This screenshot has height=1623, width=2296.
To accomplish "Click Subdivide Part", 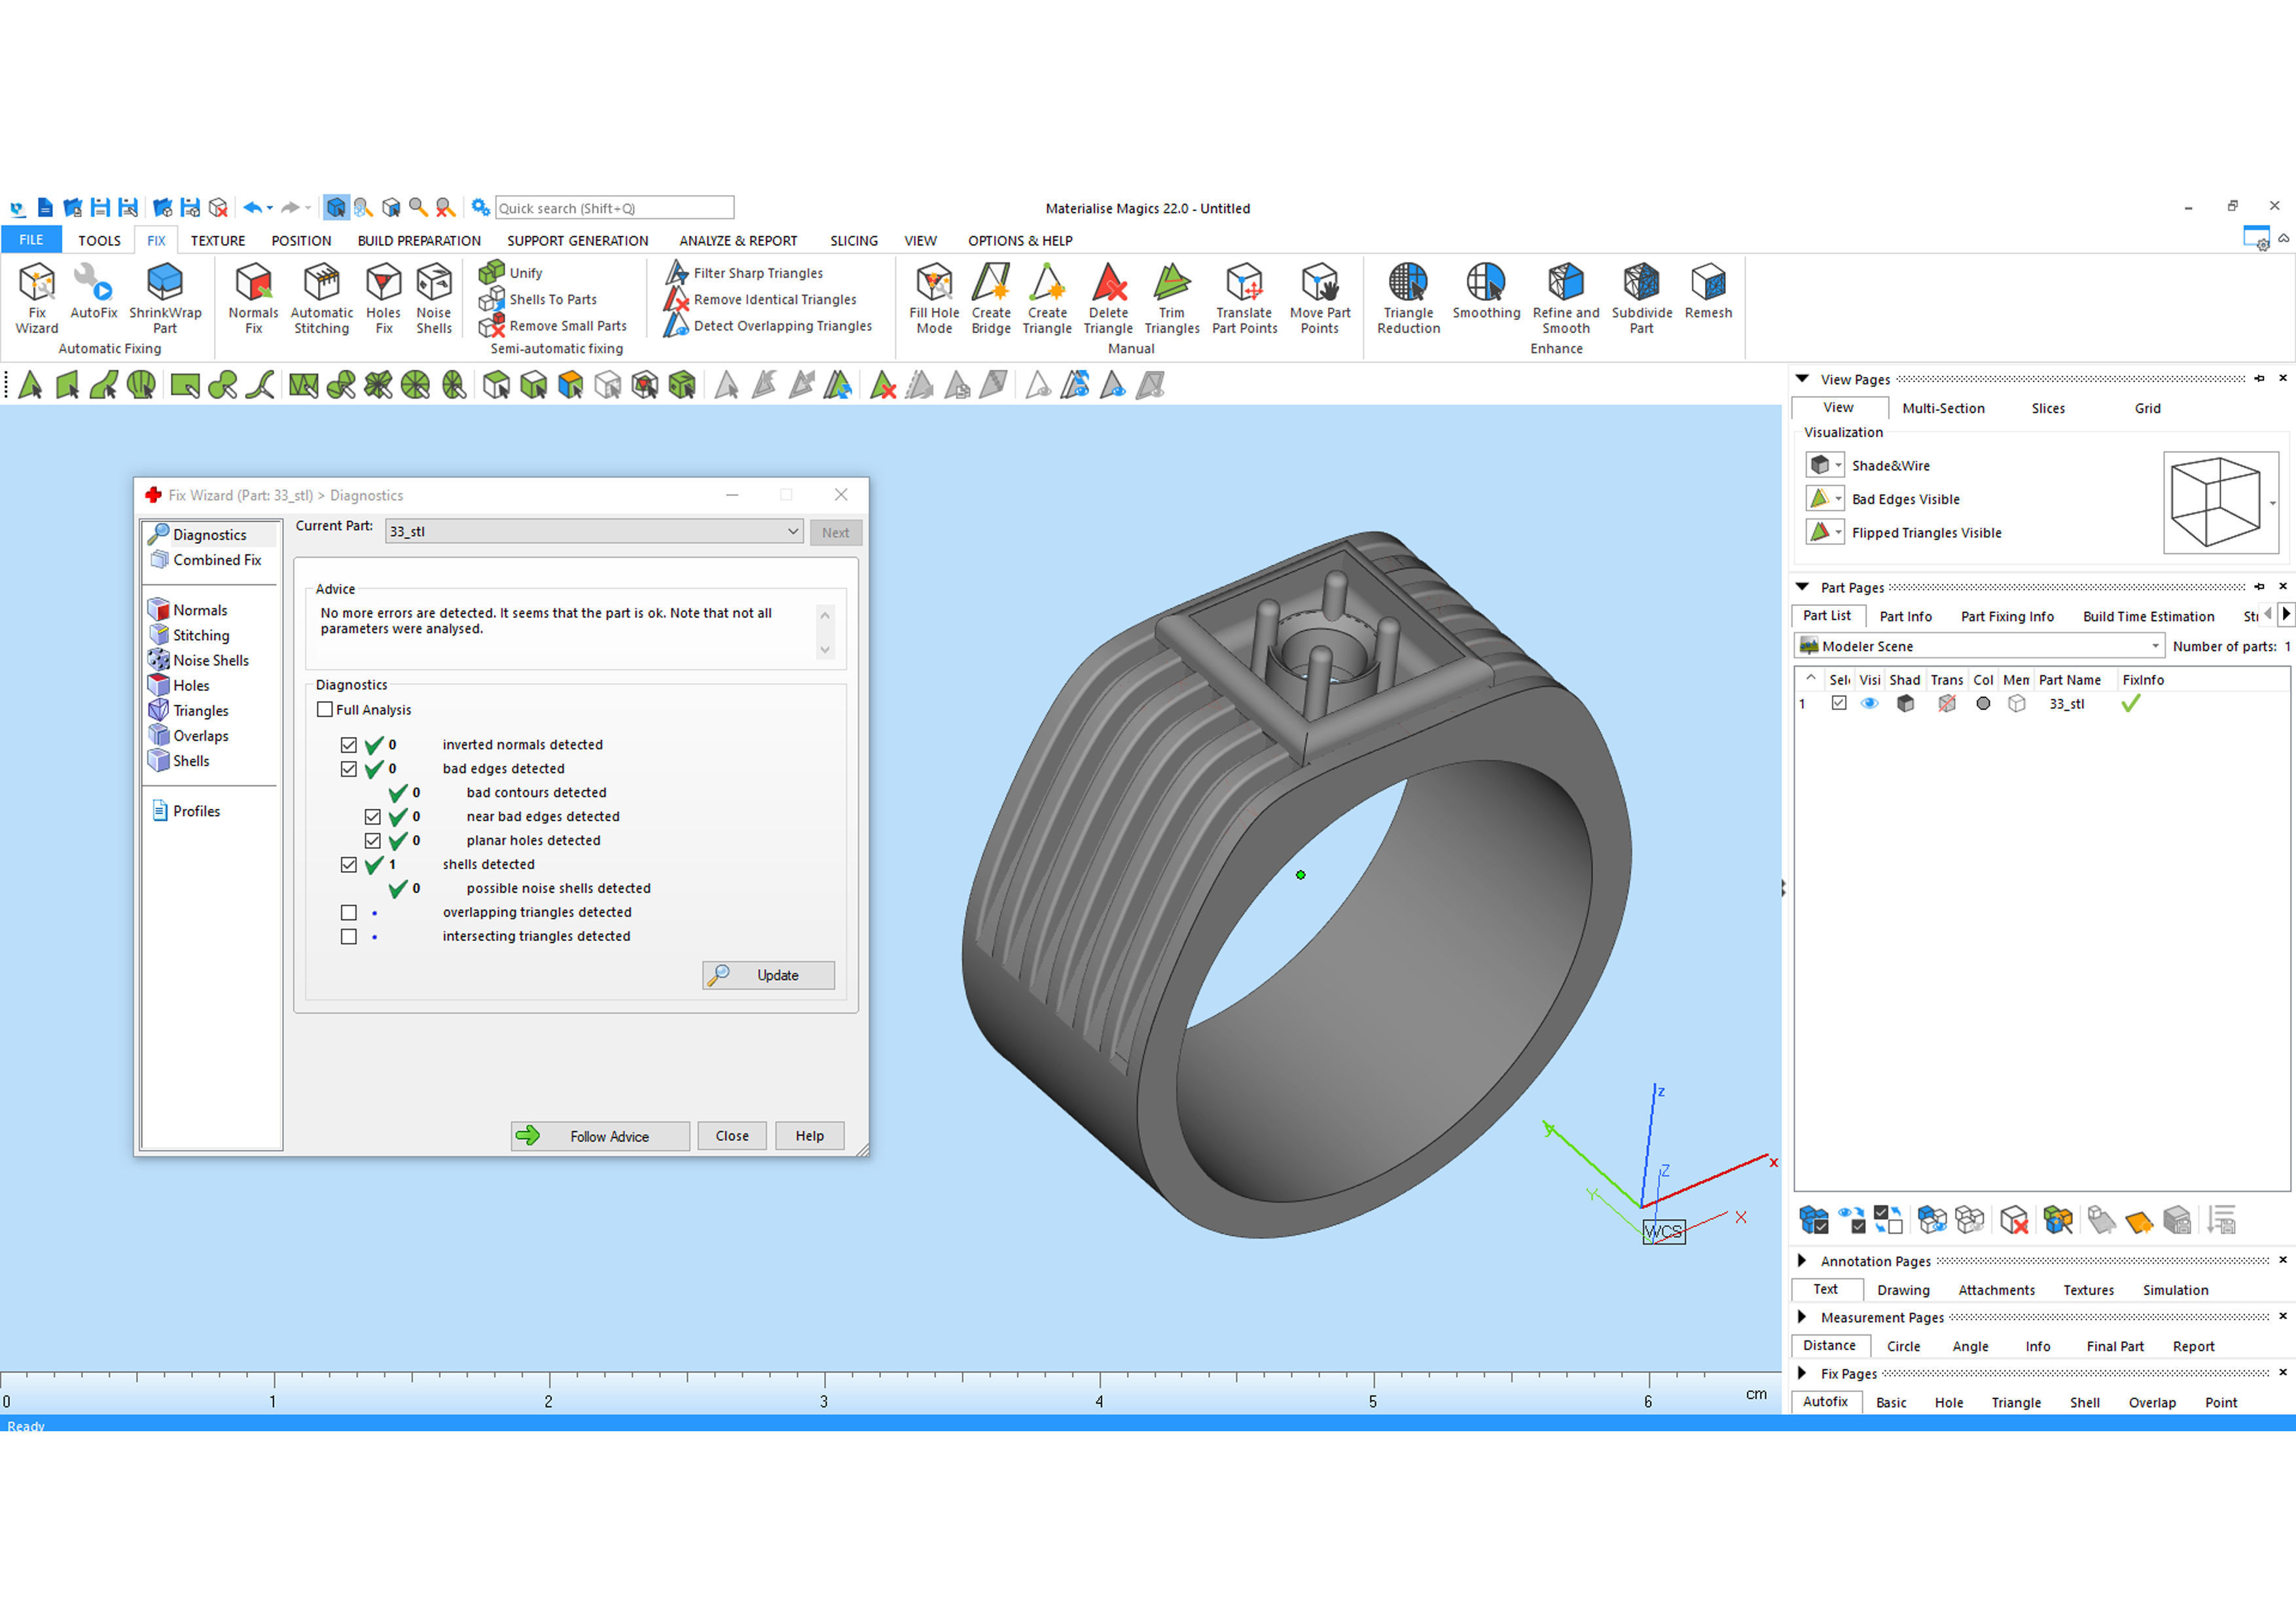I will pos(1641,298).
